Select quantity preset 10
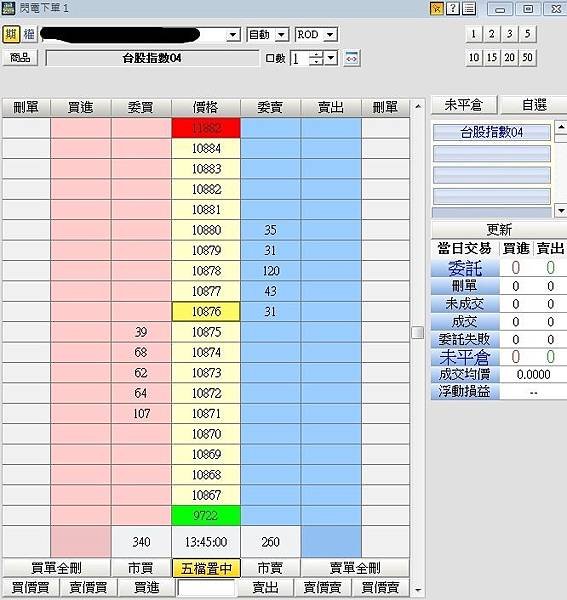 (x=474, y=58)
